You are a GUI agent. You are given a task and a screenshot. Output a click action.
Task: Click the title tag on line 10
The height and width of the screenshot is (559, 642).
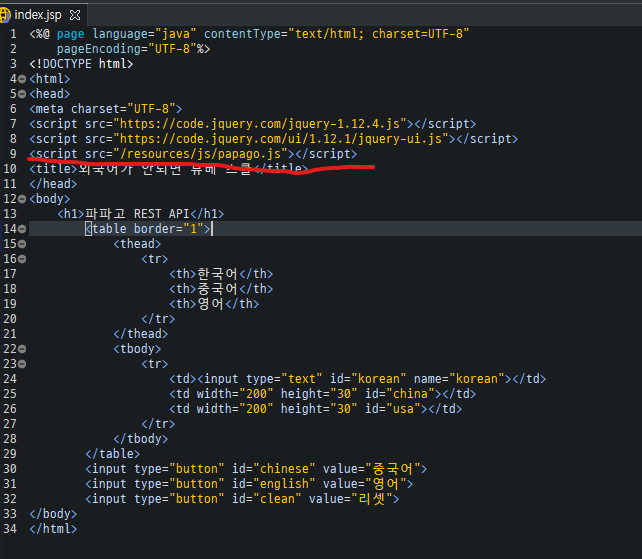point(168,169)
